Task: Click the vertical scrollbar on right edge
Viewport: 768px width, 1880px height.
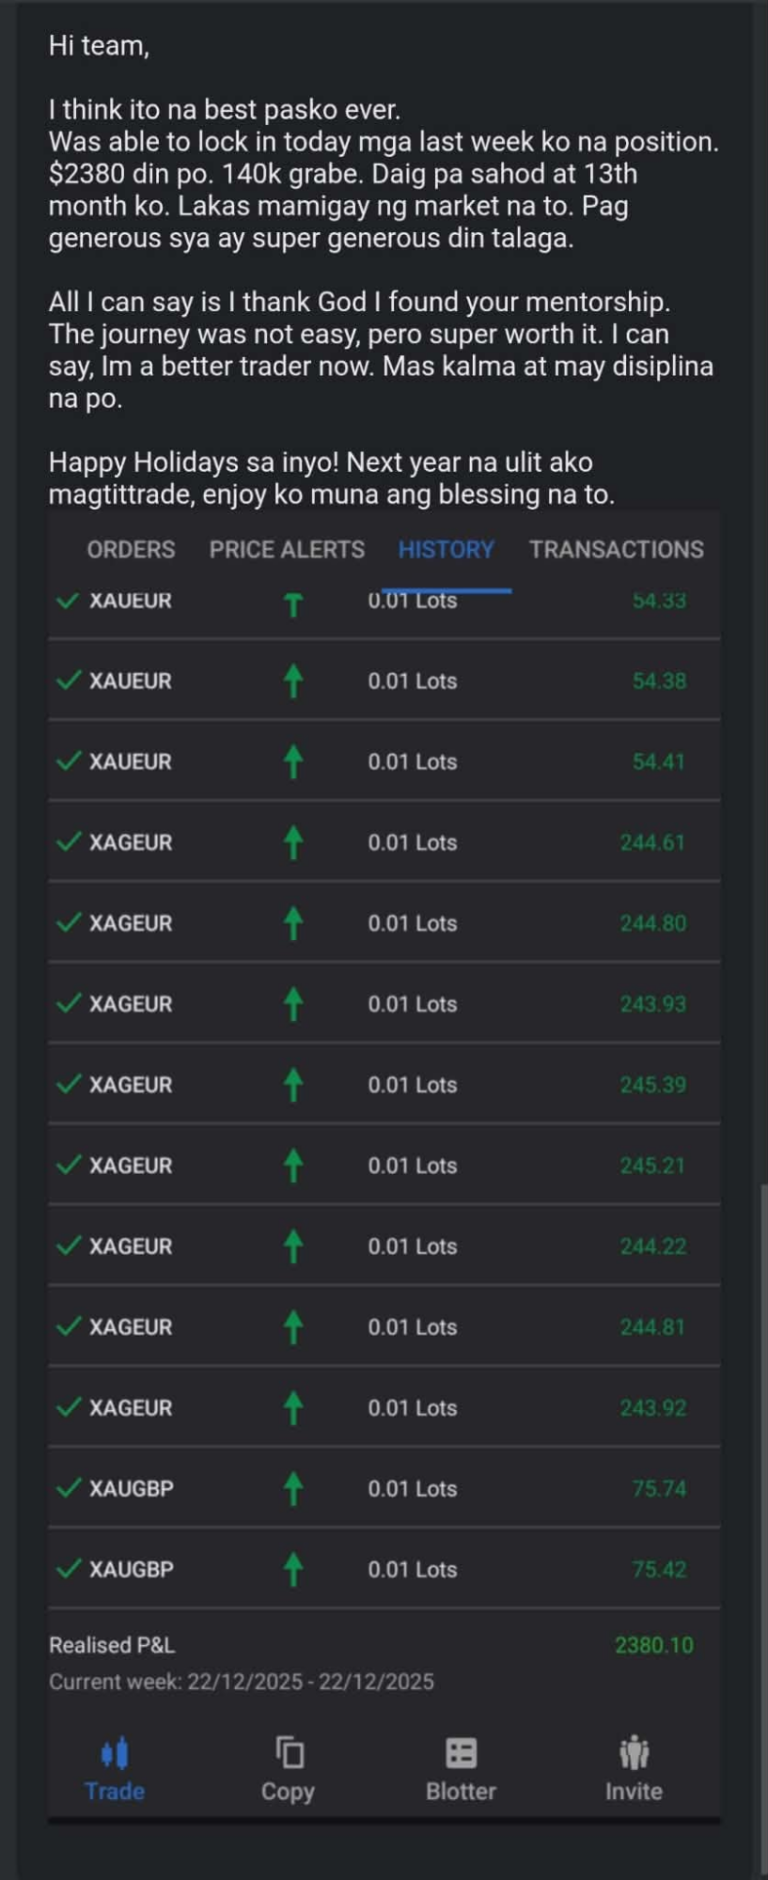Action: coord(762,1500)
